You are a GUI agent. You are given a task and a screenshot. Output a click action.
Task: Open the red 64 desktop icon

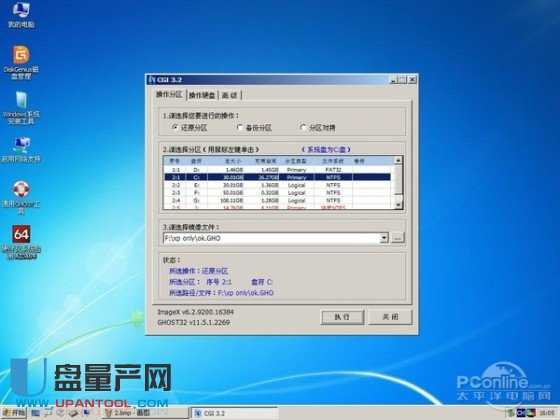pos(21,241)
